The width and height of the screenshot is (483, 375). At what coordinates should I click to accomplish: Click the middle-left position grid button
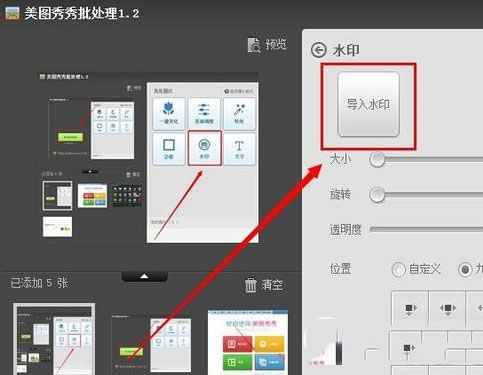coord(410,348)
